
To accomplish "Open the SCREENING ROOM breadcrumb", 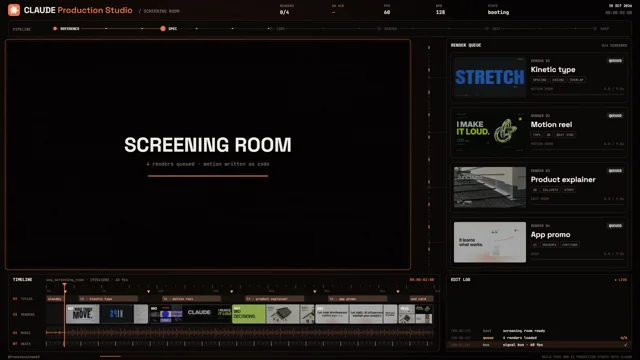I will 161,11.
